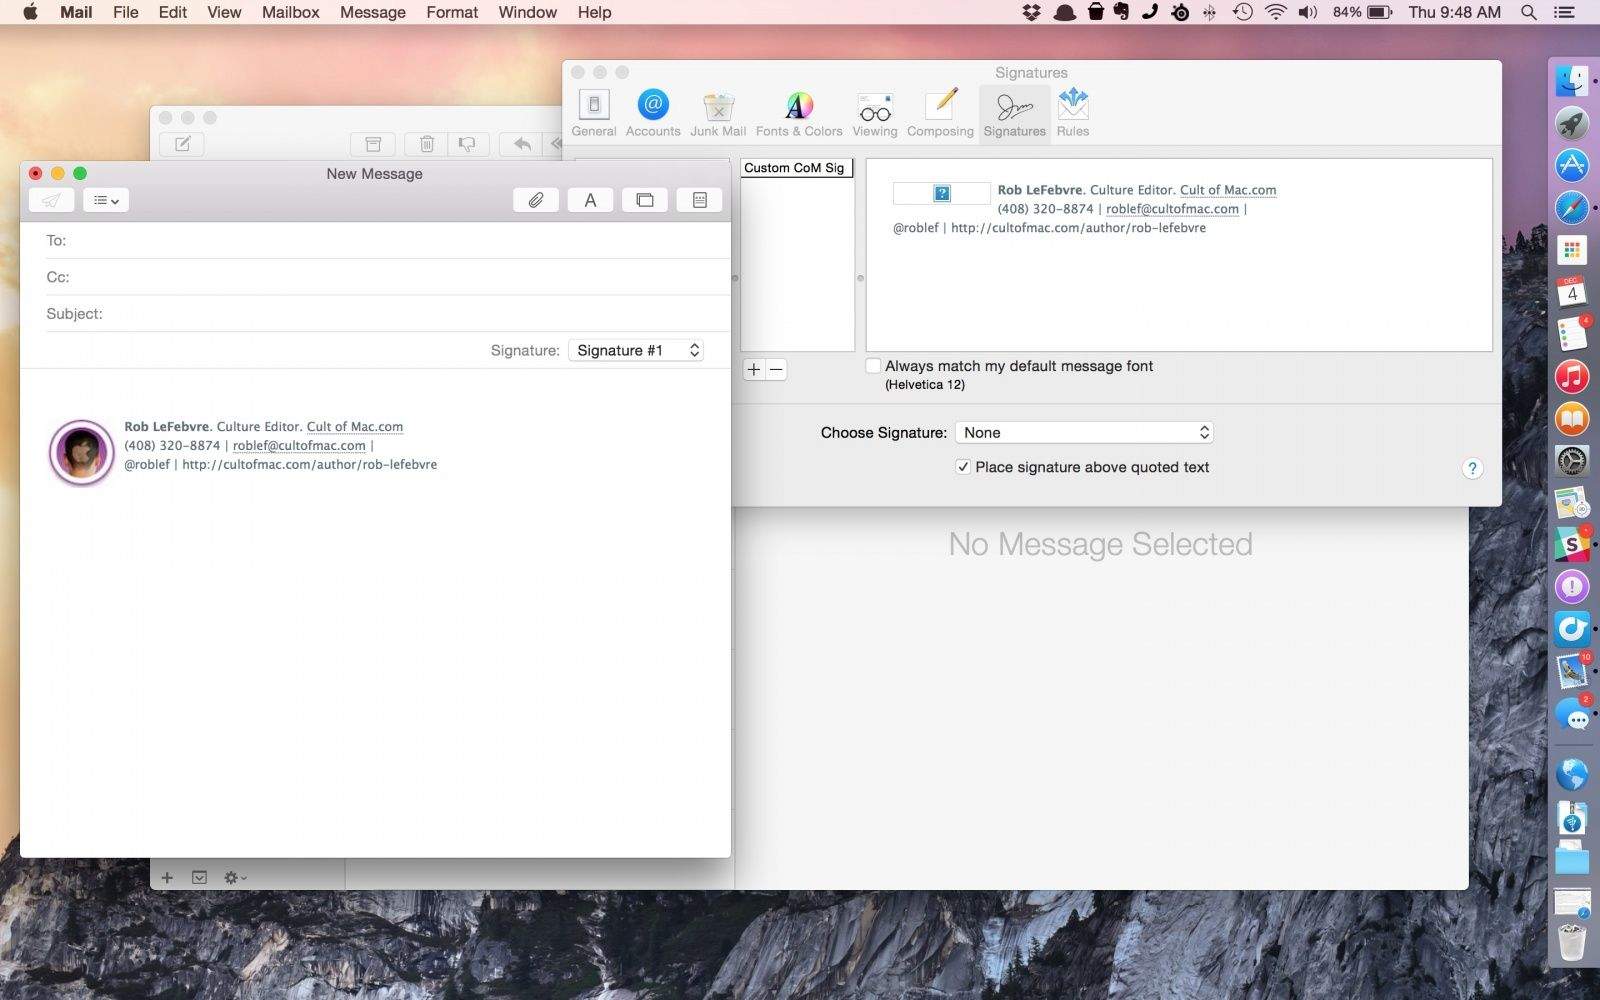Image resolution: width=1600 pixels, height=1000 pixels.
Task: Open the Junk Mail settings pane
Action: pos(718,110)
